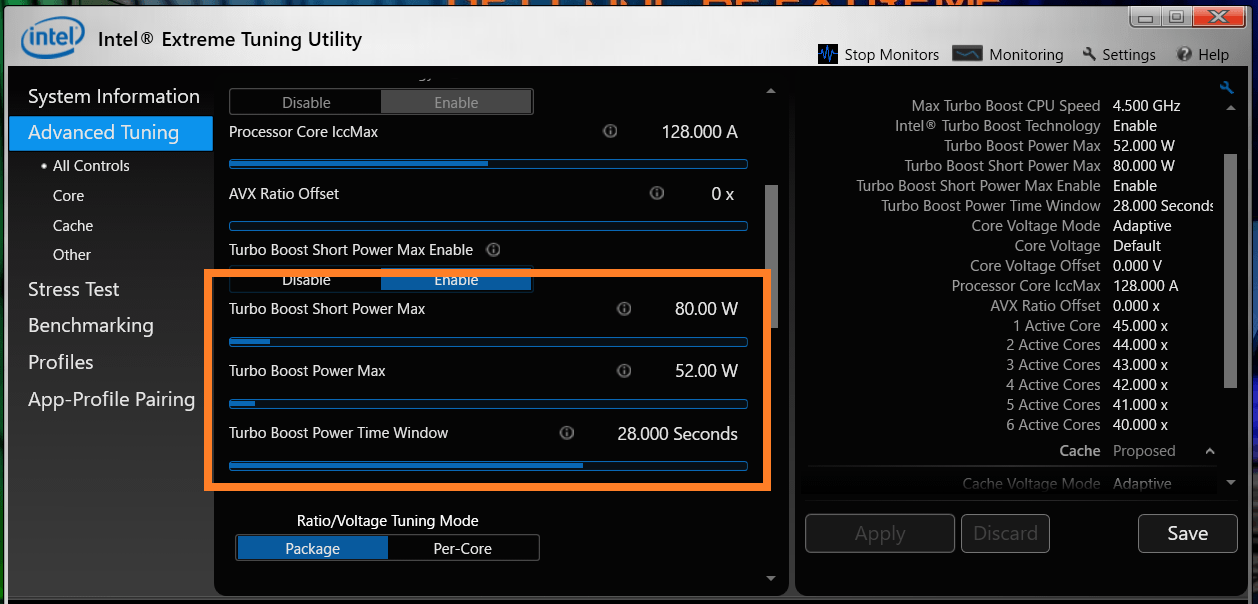Click the 52.00 W value field
Viewport: 1258px width, 604px height.
tap(707, 371)
